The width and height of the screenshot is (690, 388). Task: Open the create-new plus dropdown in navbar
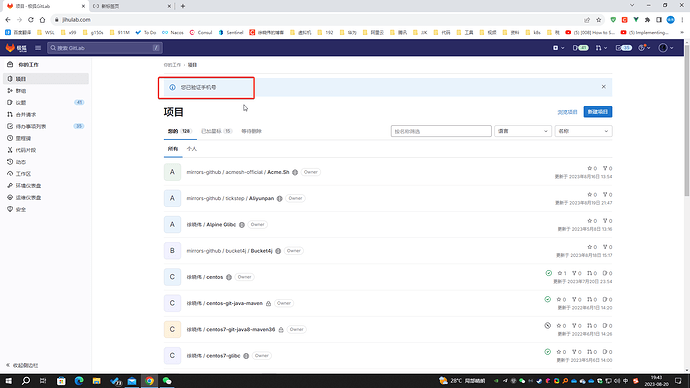[558, 48]
